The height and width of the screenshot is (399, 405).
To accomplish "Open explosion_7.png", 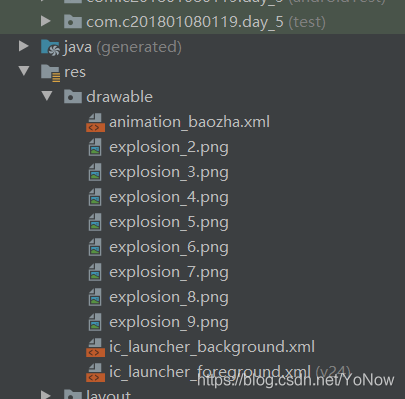I will pyautogui.click(x=169, y=273).
